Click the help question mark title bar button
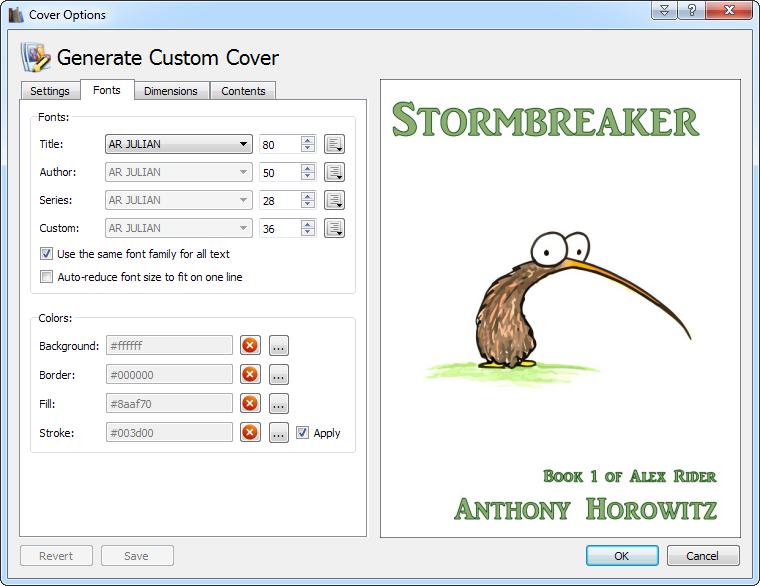 (692, 10)
